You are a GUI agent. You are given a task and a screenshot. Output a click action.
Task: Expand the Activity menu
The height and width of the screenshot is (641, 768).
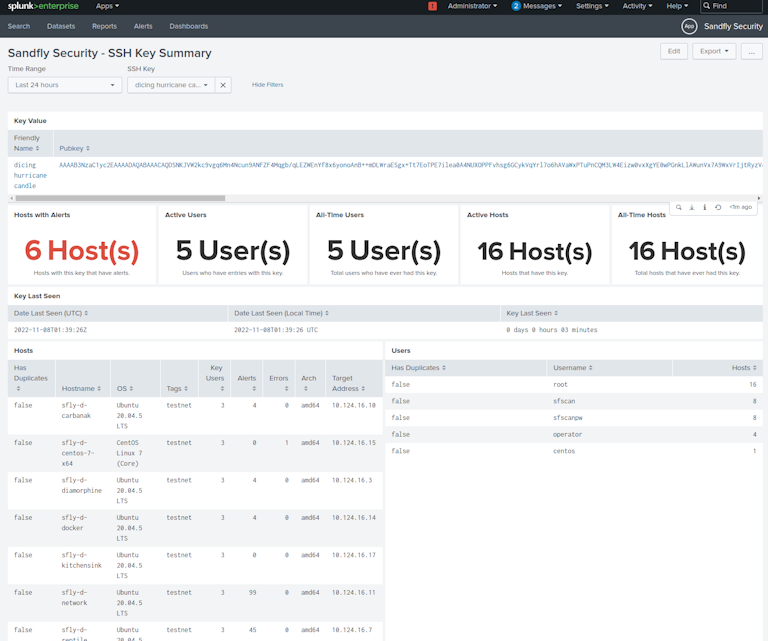pyautogui.click(x=637, y=6)
